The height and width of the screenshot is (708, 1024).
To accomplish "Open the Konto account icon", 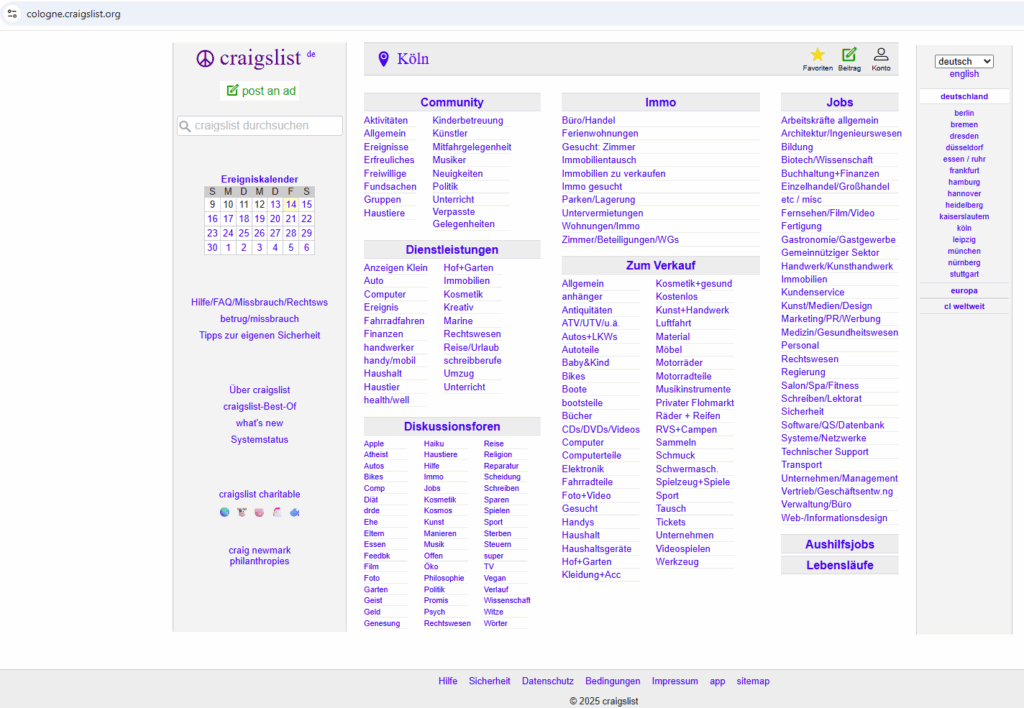I will (x=881, y=55).
